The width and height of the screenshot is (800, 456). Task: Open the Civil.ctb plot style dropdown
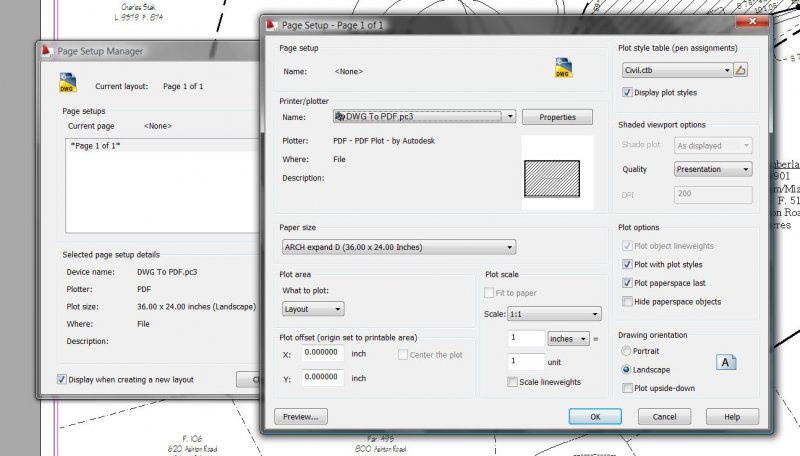click(x=677, y=70)
